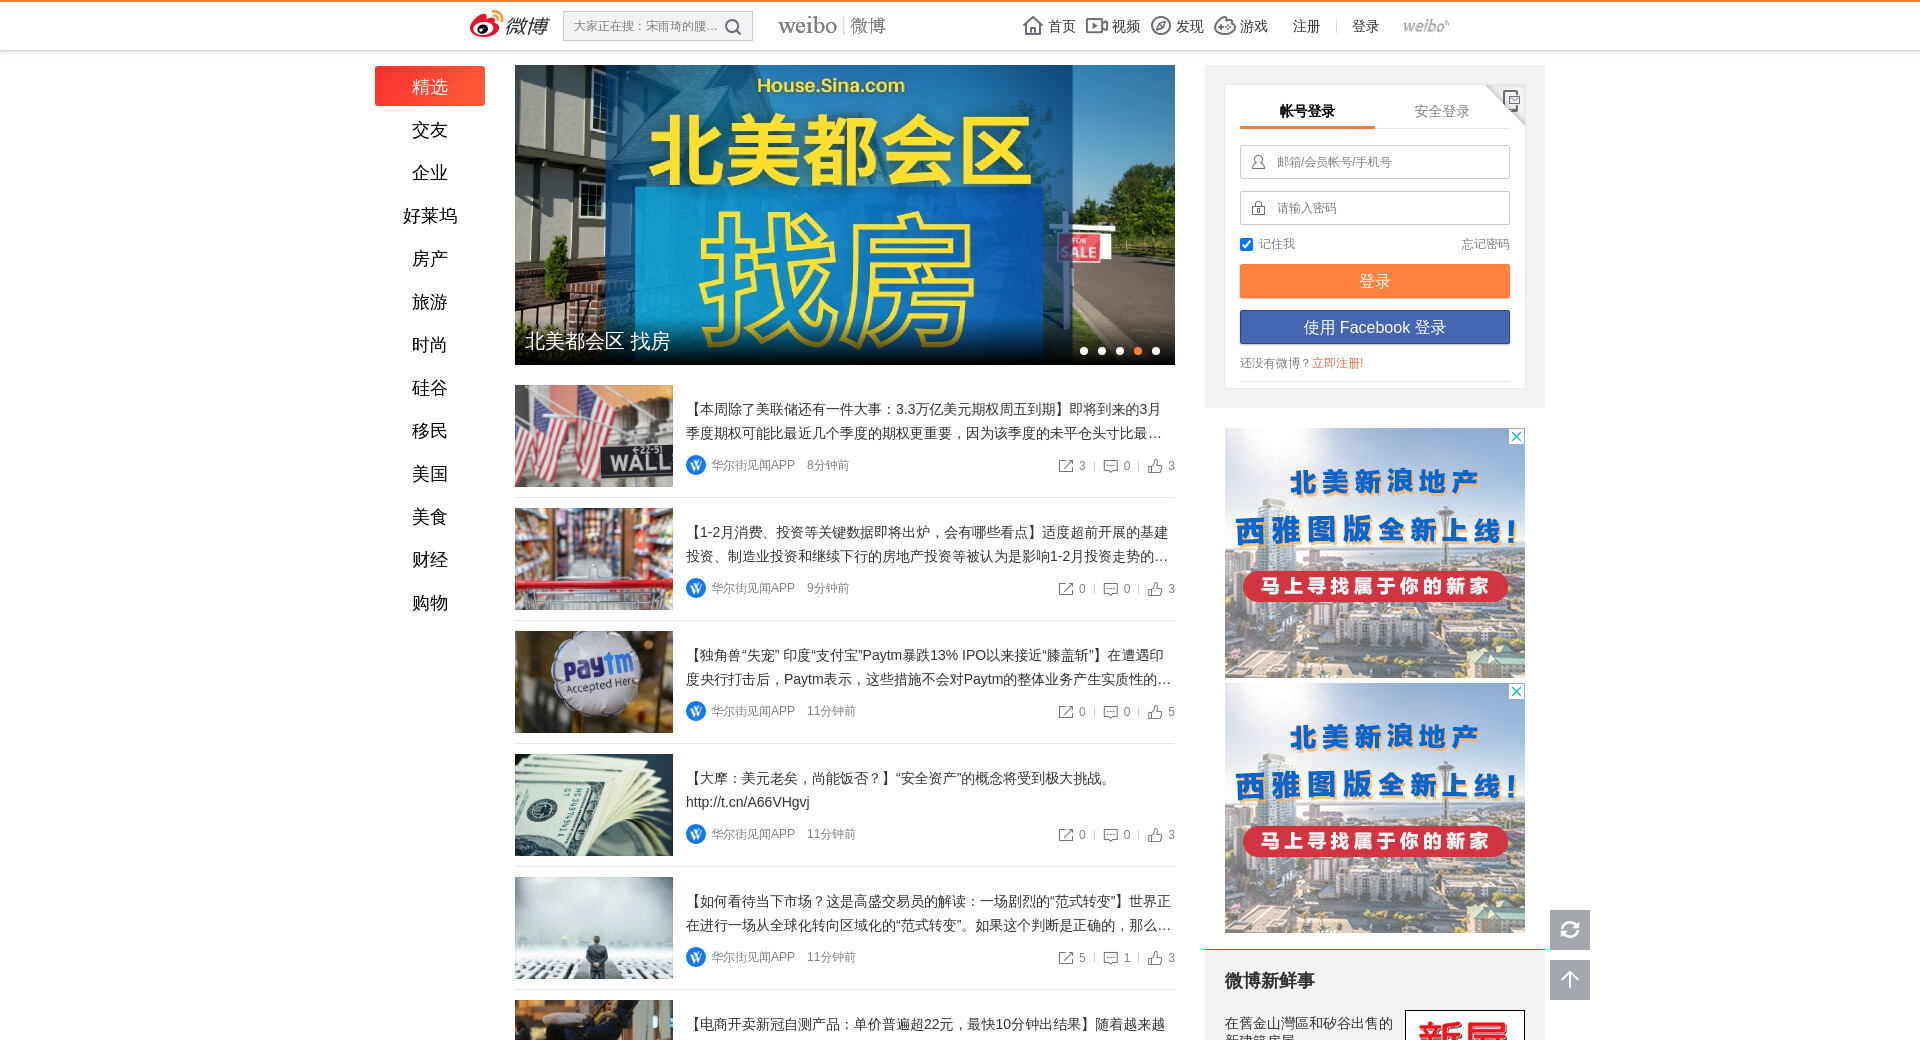Select the 精选 category
Image resolution: width=1920 pixels, height=1040 pixels.
click(x=430, y=86)
